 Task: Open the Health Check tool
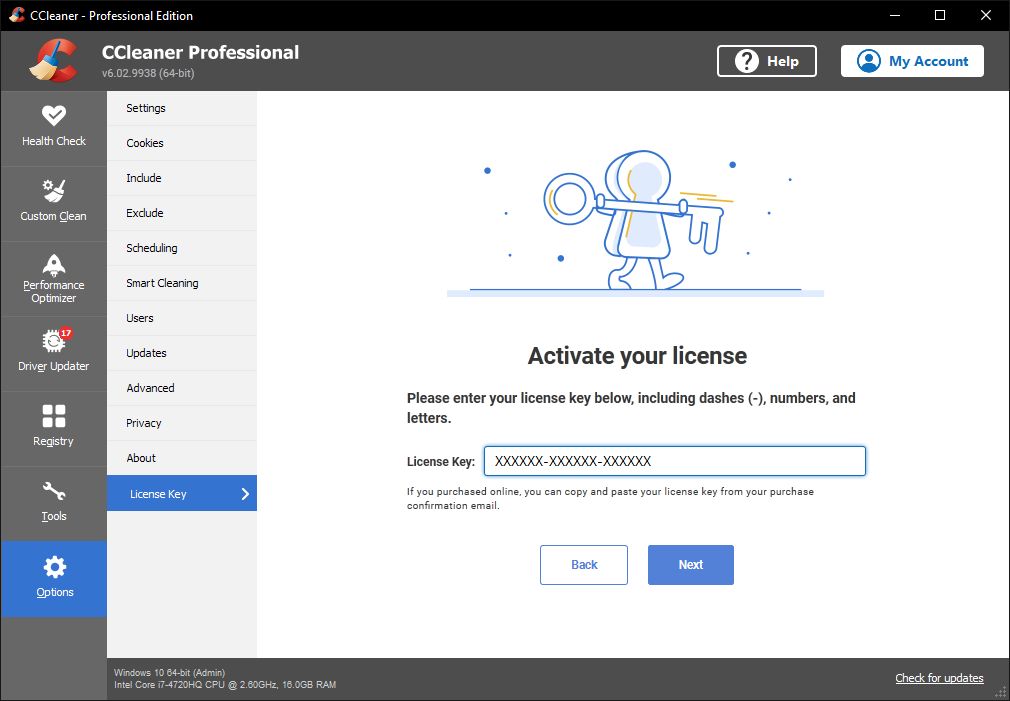coord(54,127)
